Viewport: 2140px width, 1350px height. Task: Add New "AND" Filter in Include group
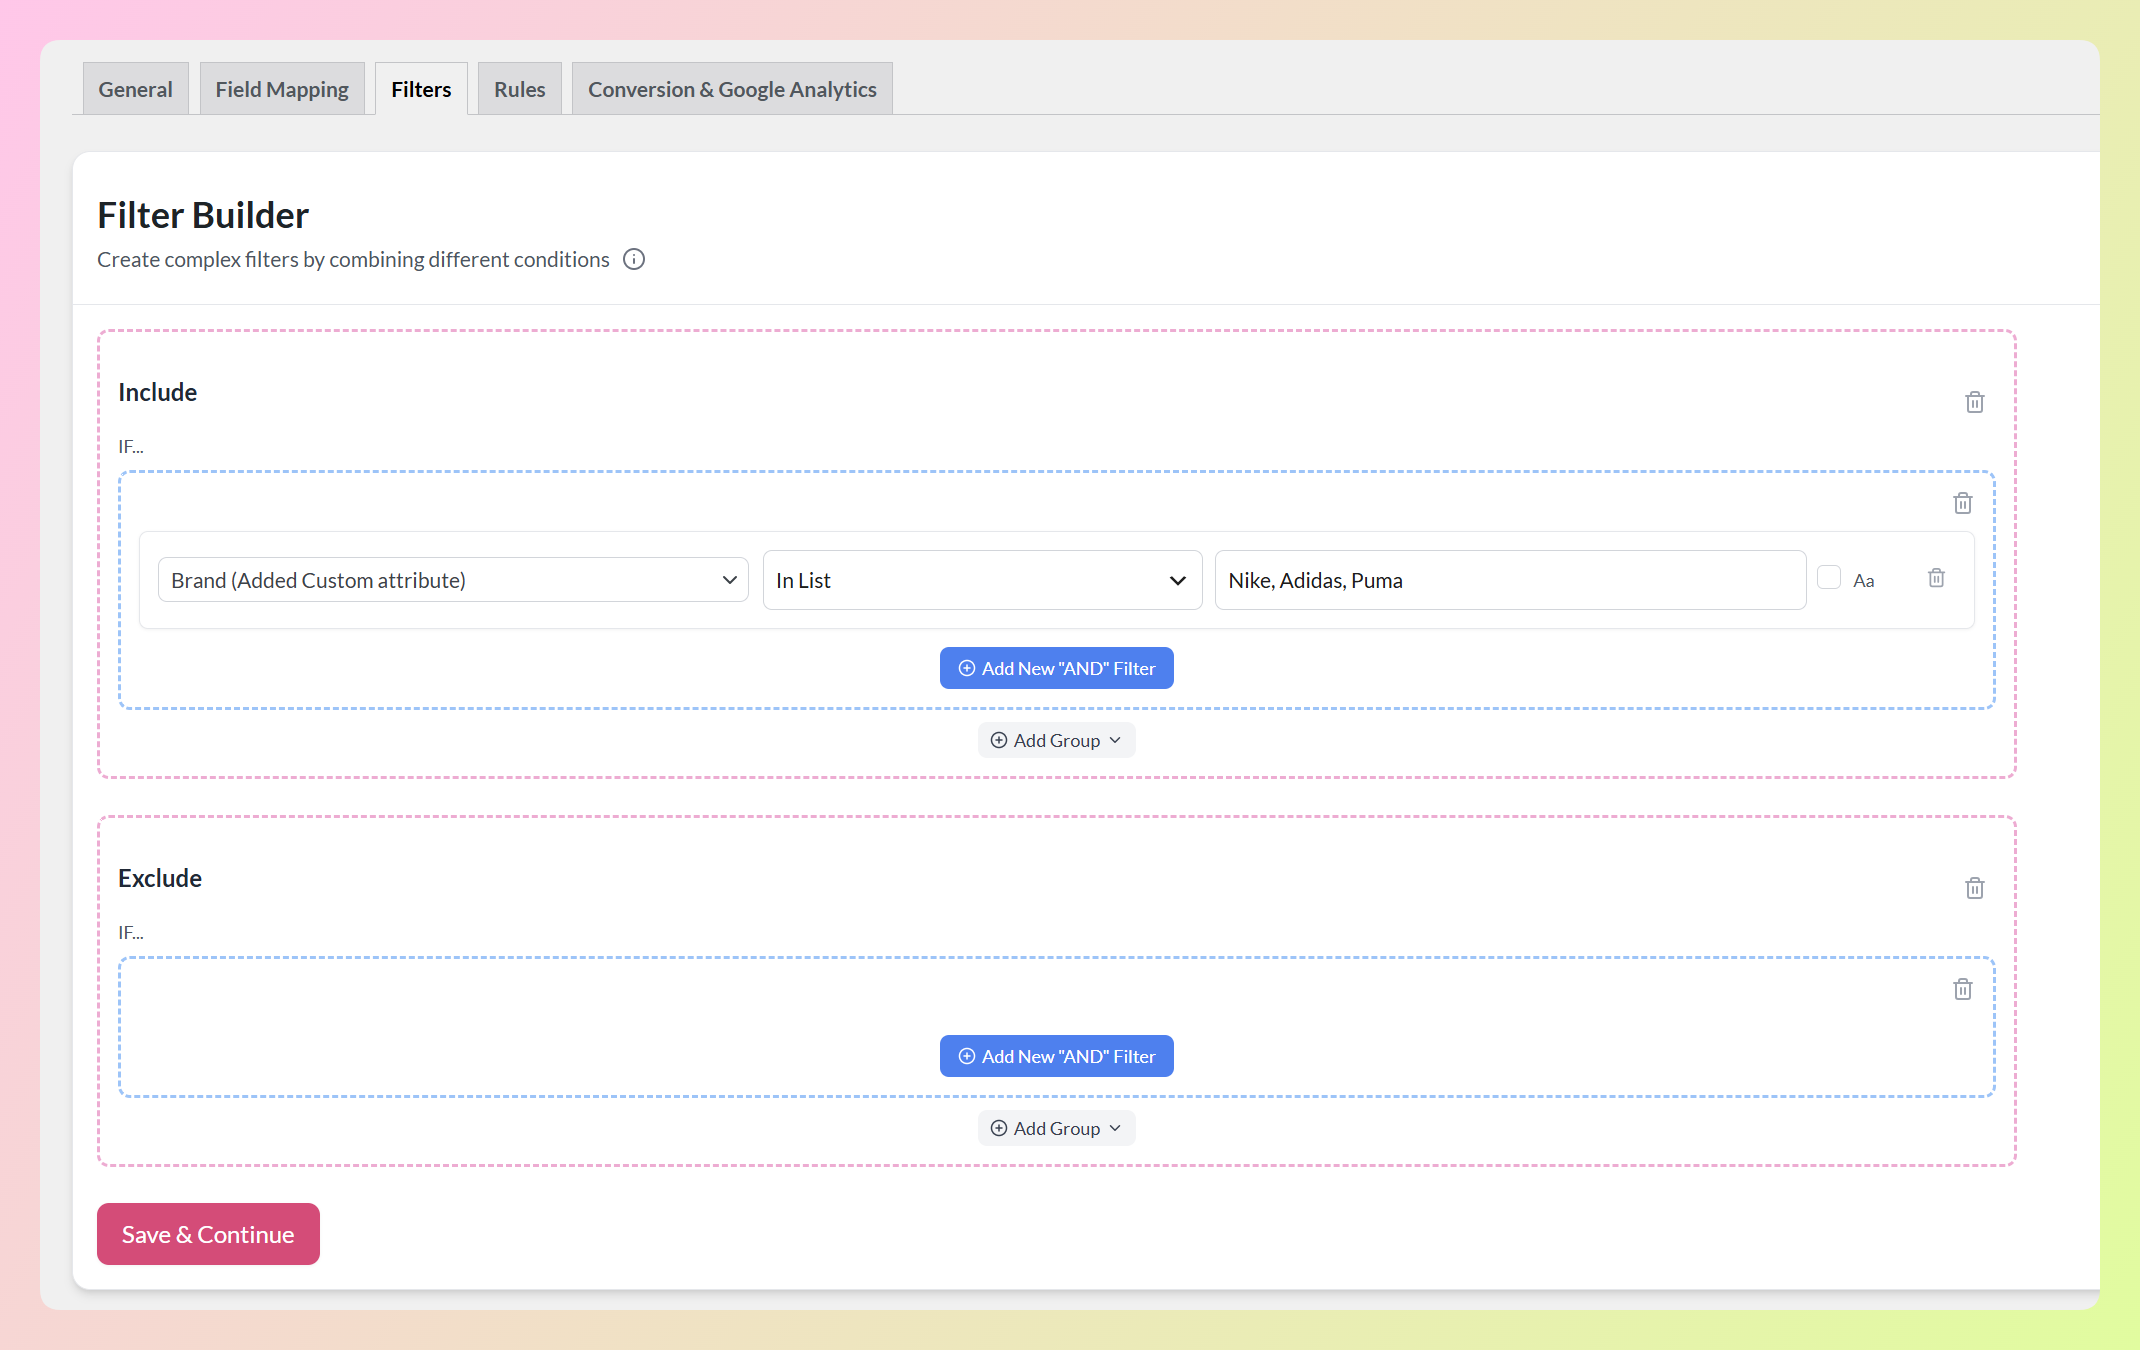(1056, 668)
